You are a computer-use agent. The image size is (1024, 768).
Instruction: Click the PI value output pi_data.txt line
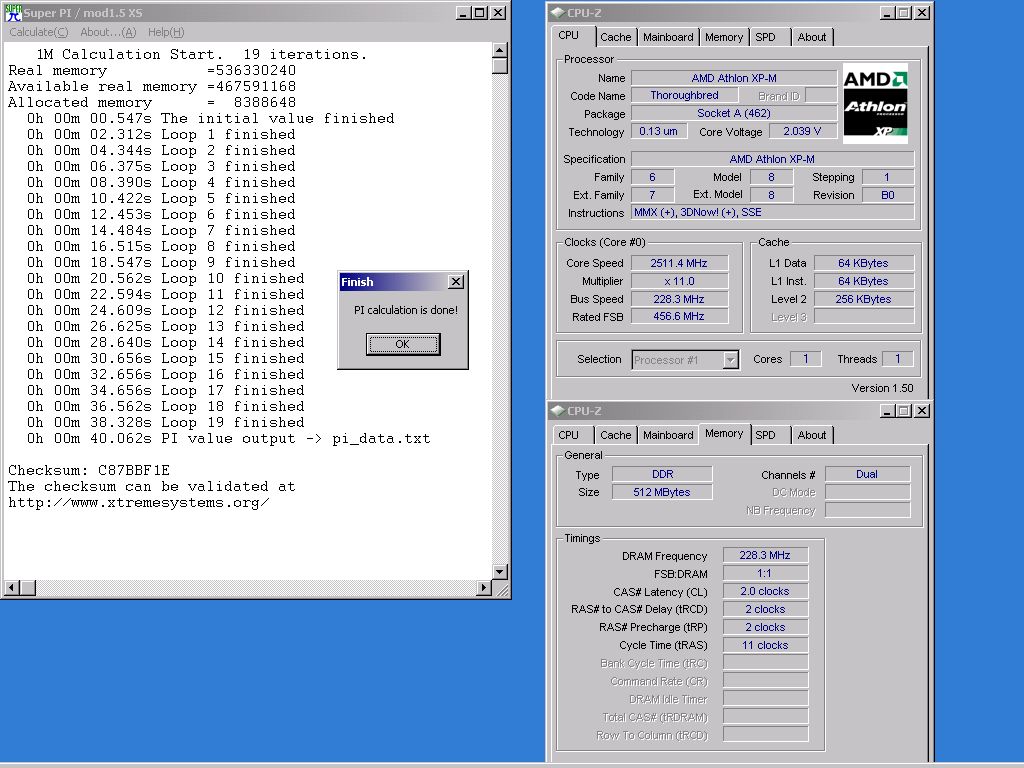[x=229, y=439]
